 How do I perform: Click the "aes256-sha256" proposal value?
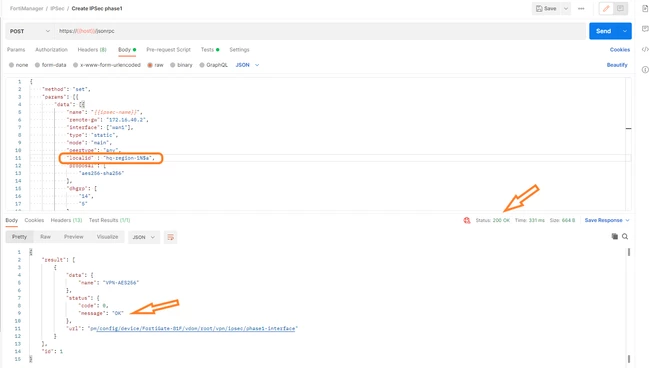pos(102,173)
